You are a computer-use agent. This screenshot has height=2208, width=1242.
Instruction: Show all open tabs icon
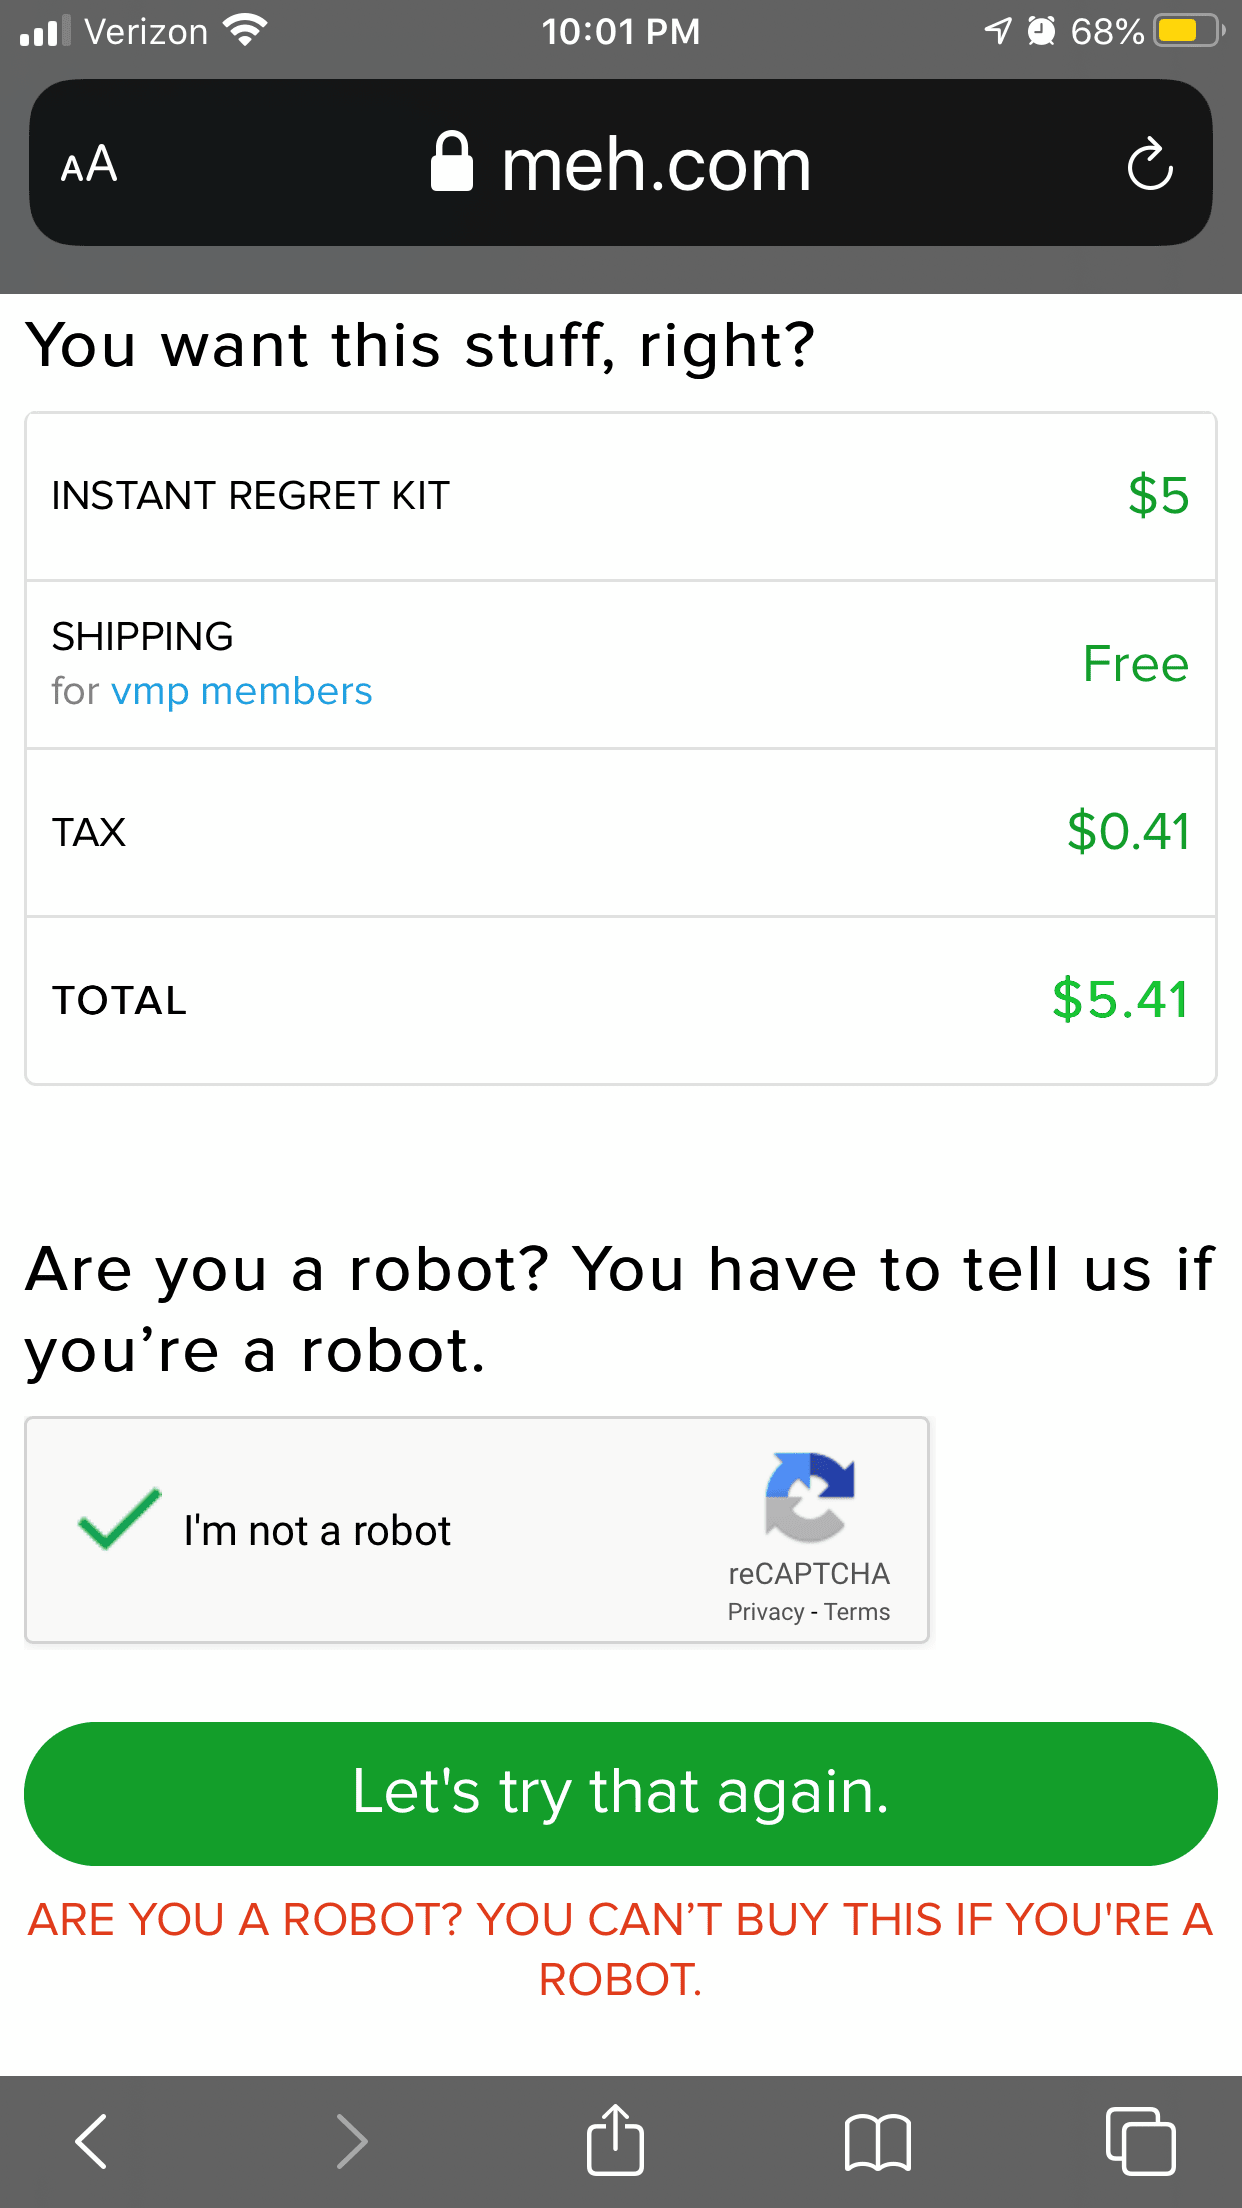1140,2141
